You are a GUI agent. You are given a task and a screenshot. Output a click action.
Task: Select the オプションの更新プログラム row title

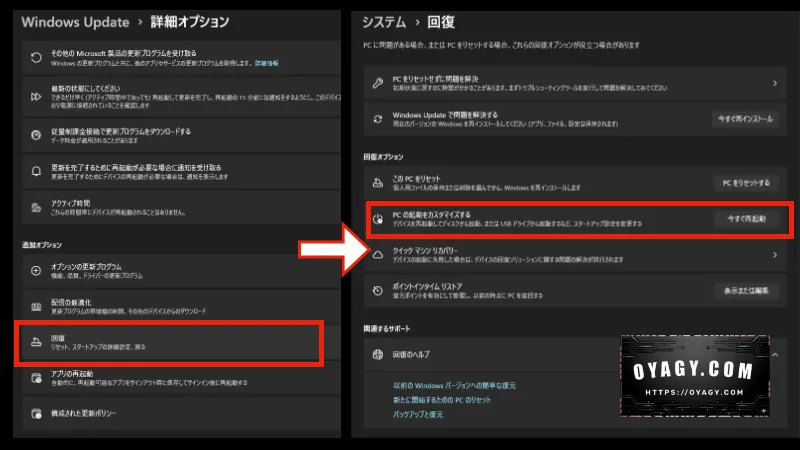(x=86, y=266)
